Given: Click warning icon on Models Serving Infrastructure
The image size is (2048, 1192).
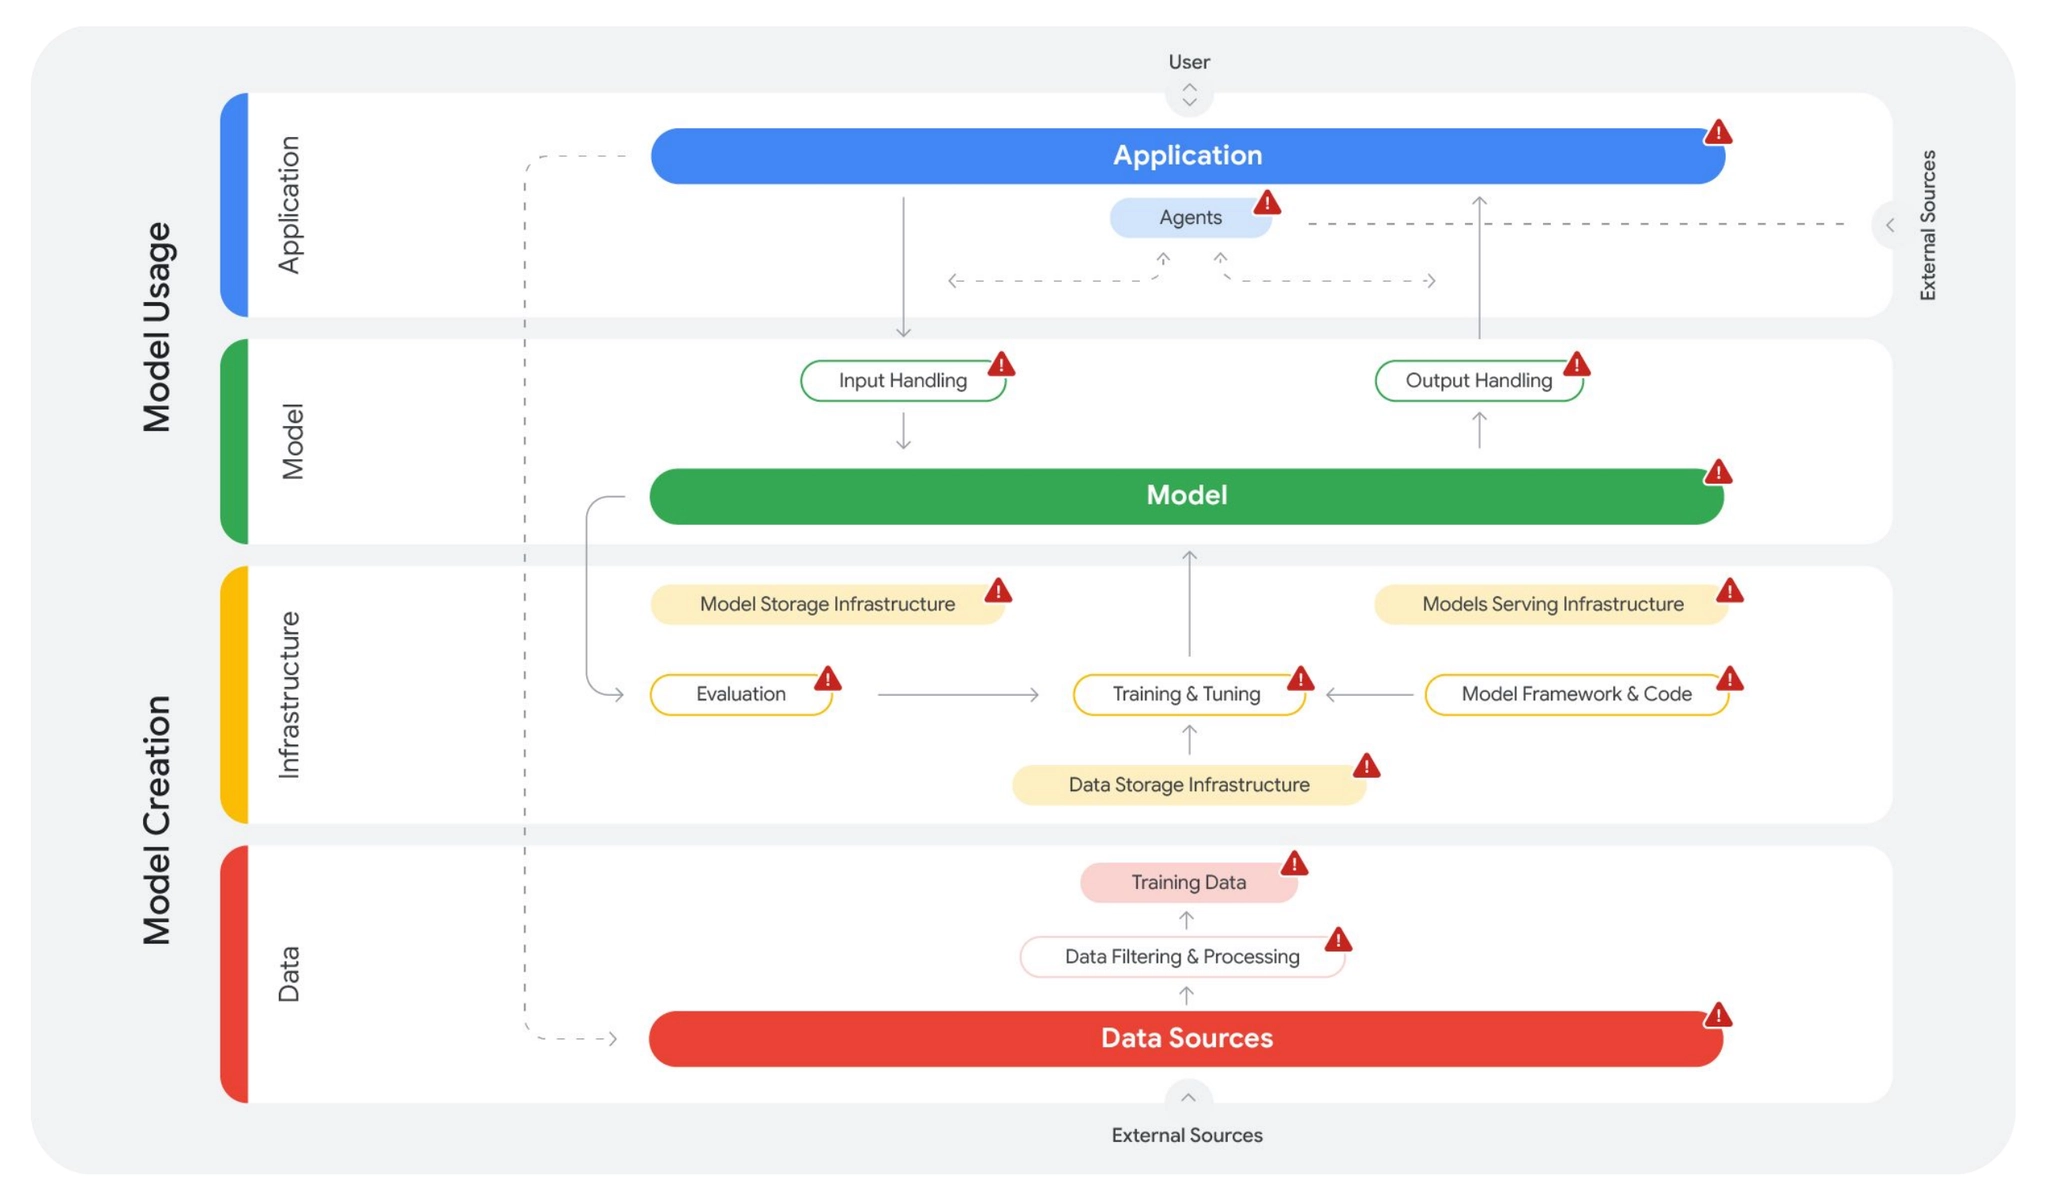Looking at the screenshot, I should tap(1730, 591).
